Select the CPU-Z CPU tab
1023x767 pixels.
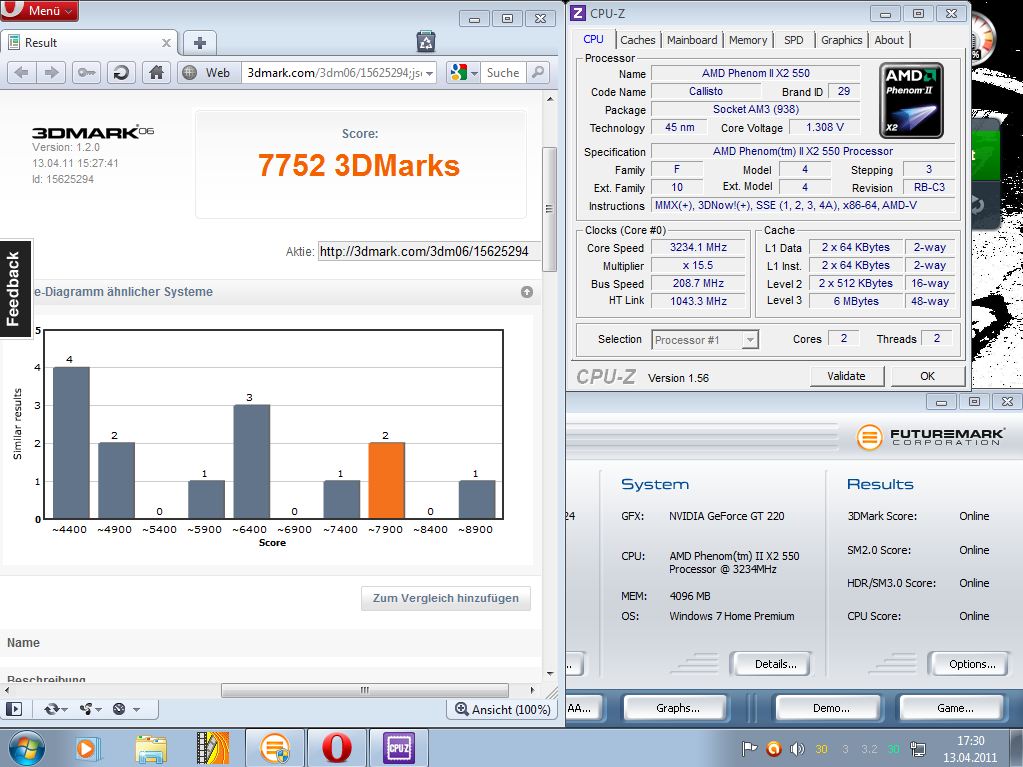click(x=593, y=39)
